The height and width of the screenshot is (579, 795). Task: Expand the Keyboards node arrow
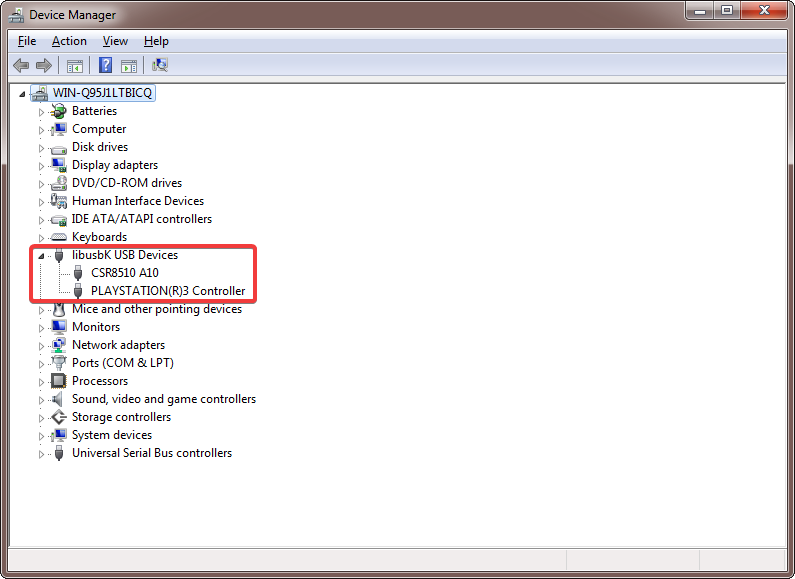[41, 238]
